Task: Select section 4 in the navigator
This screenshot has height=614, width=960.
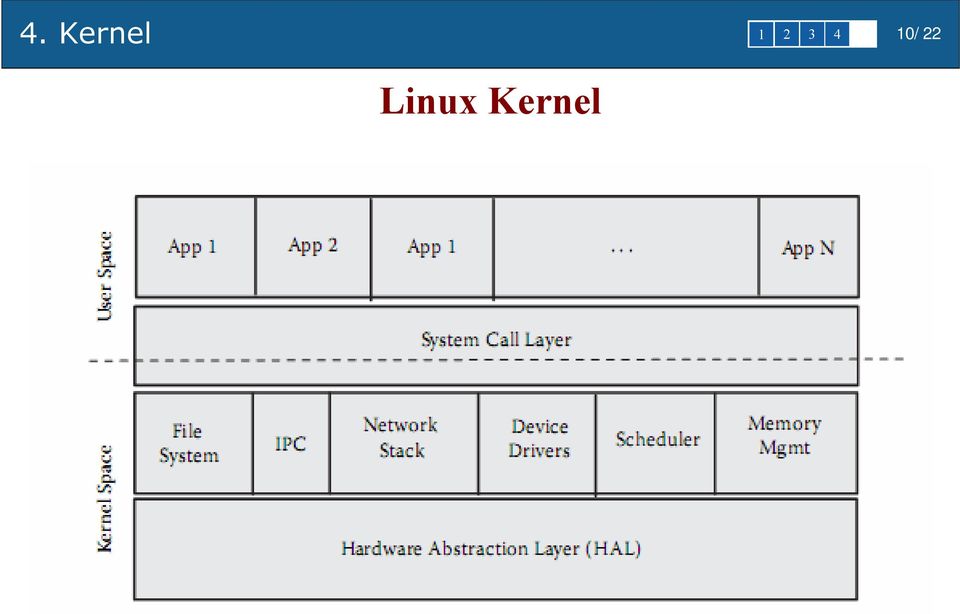Action: click(x=837, y=34)
